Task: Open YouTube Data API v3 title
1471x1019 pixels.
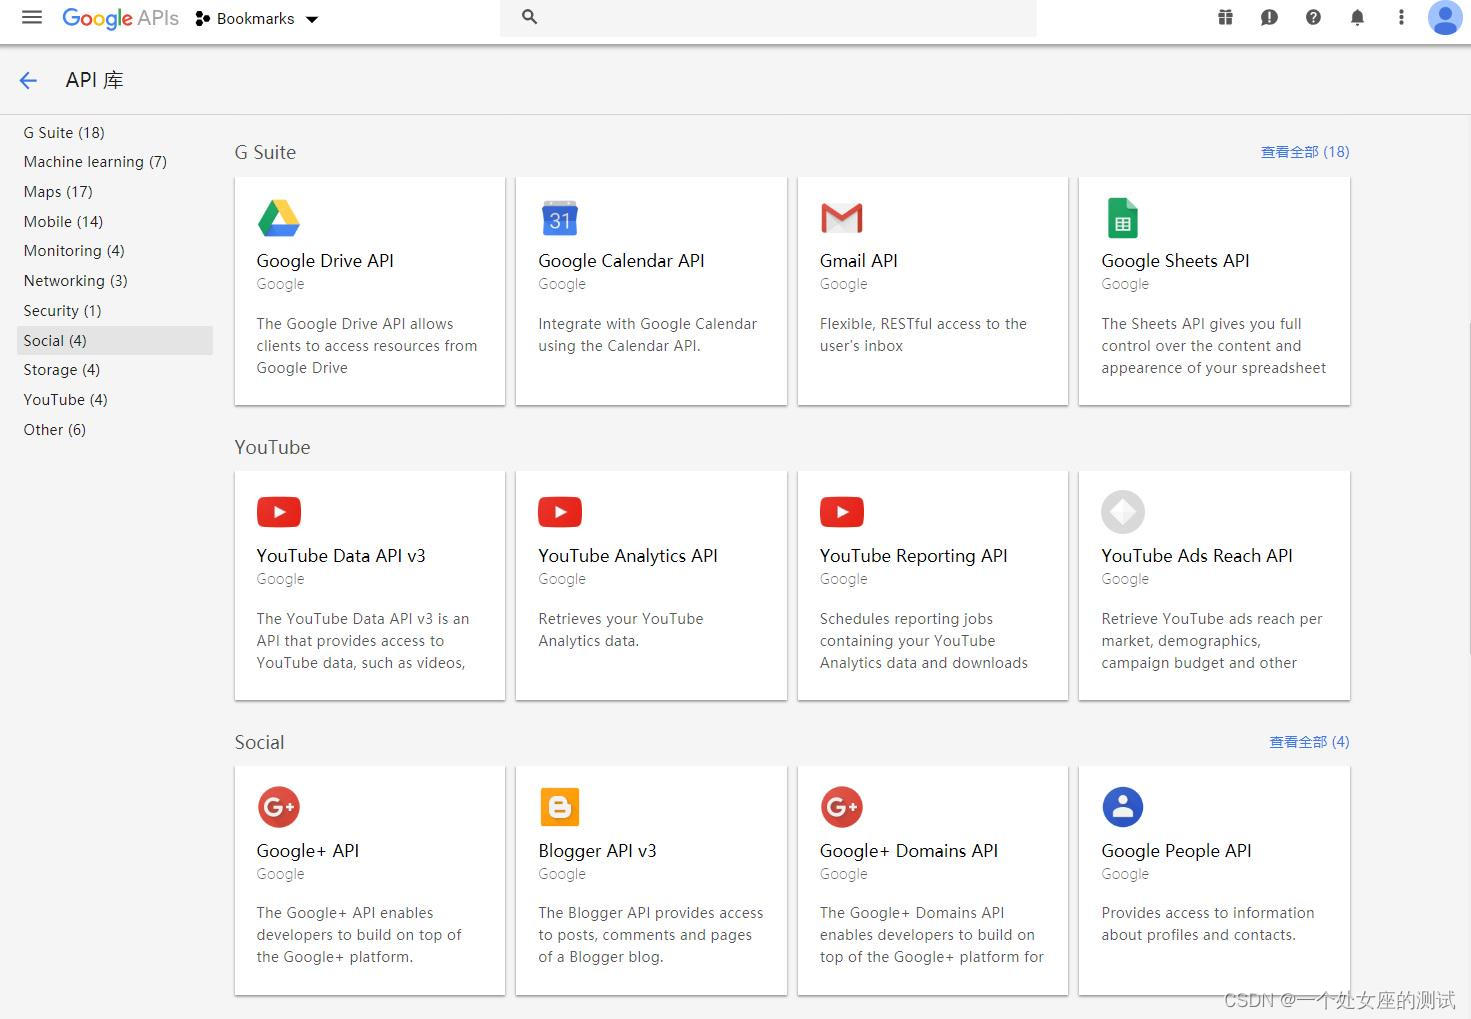Action: 341,556
